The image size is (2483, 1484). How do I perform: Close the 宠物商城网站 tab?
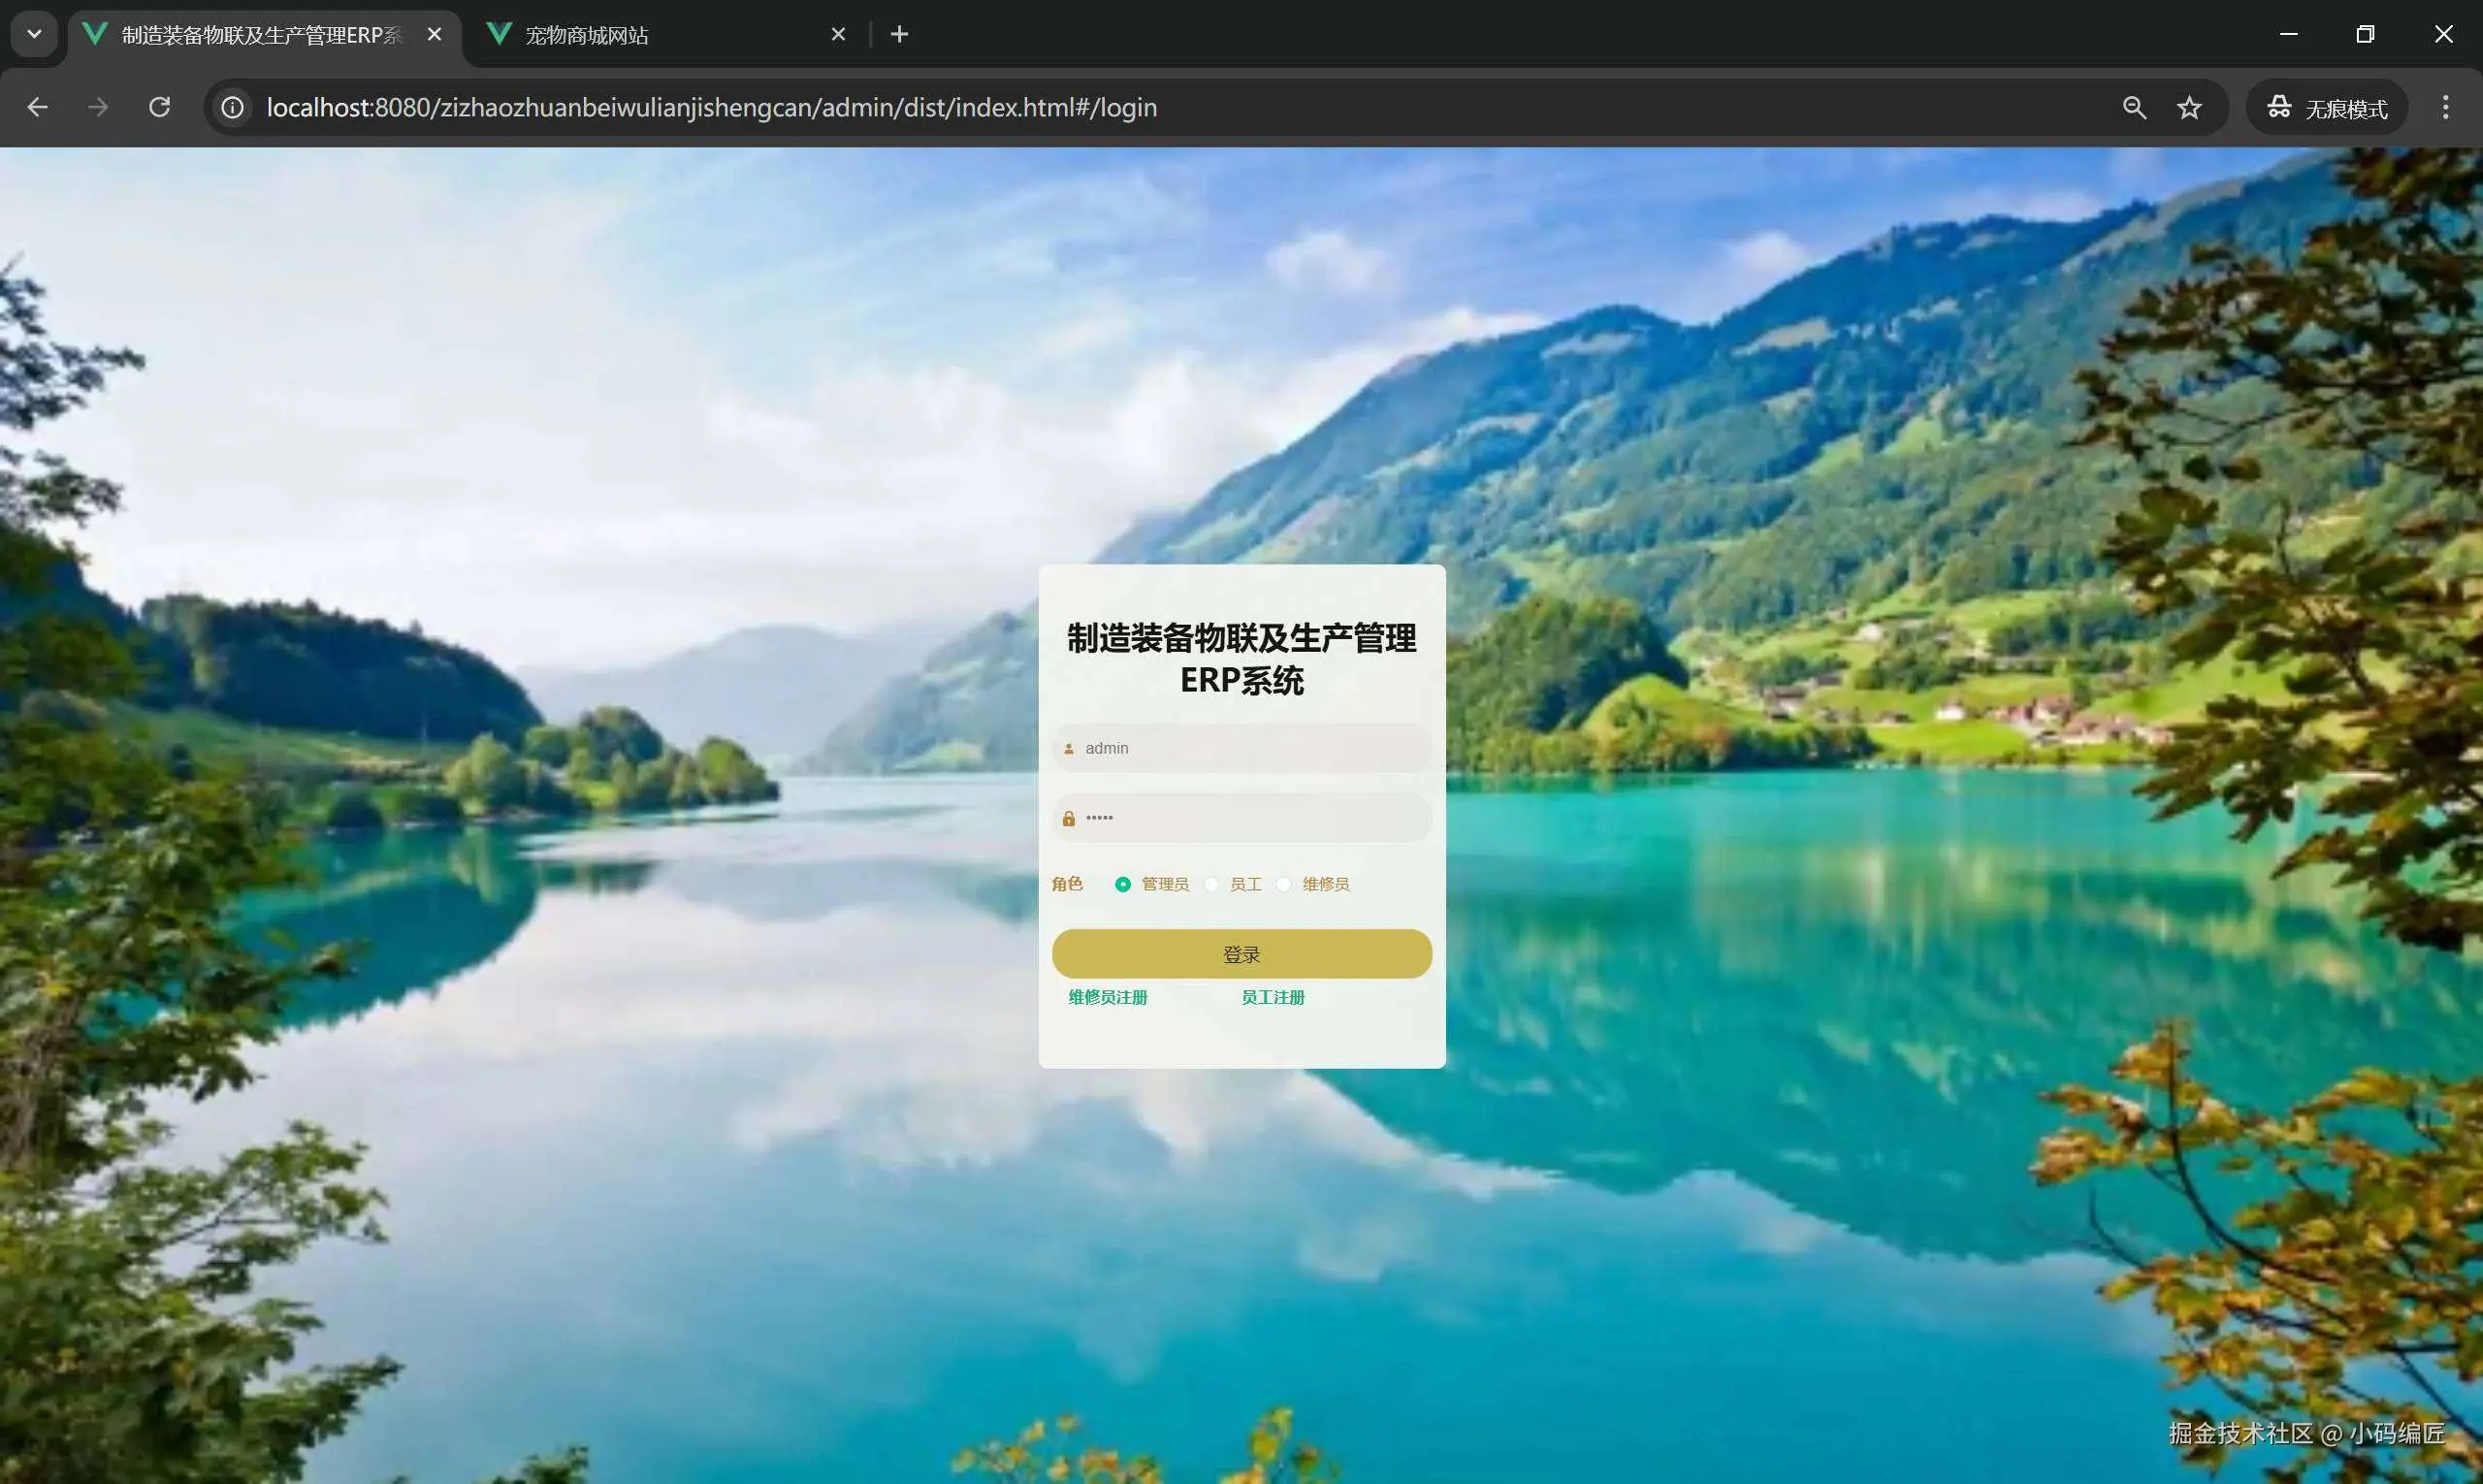tap(838, 35)
